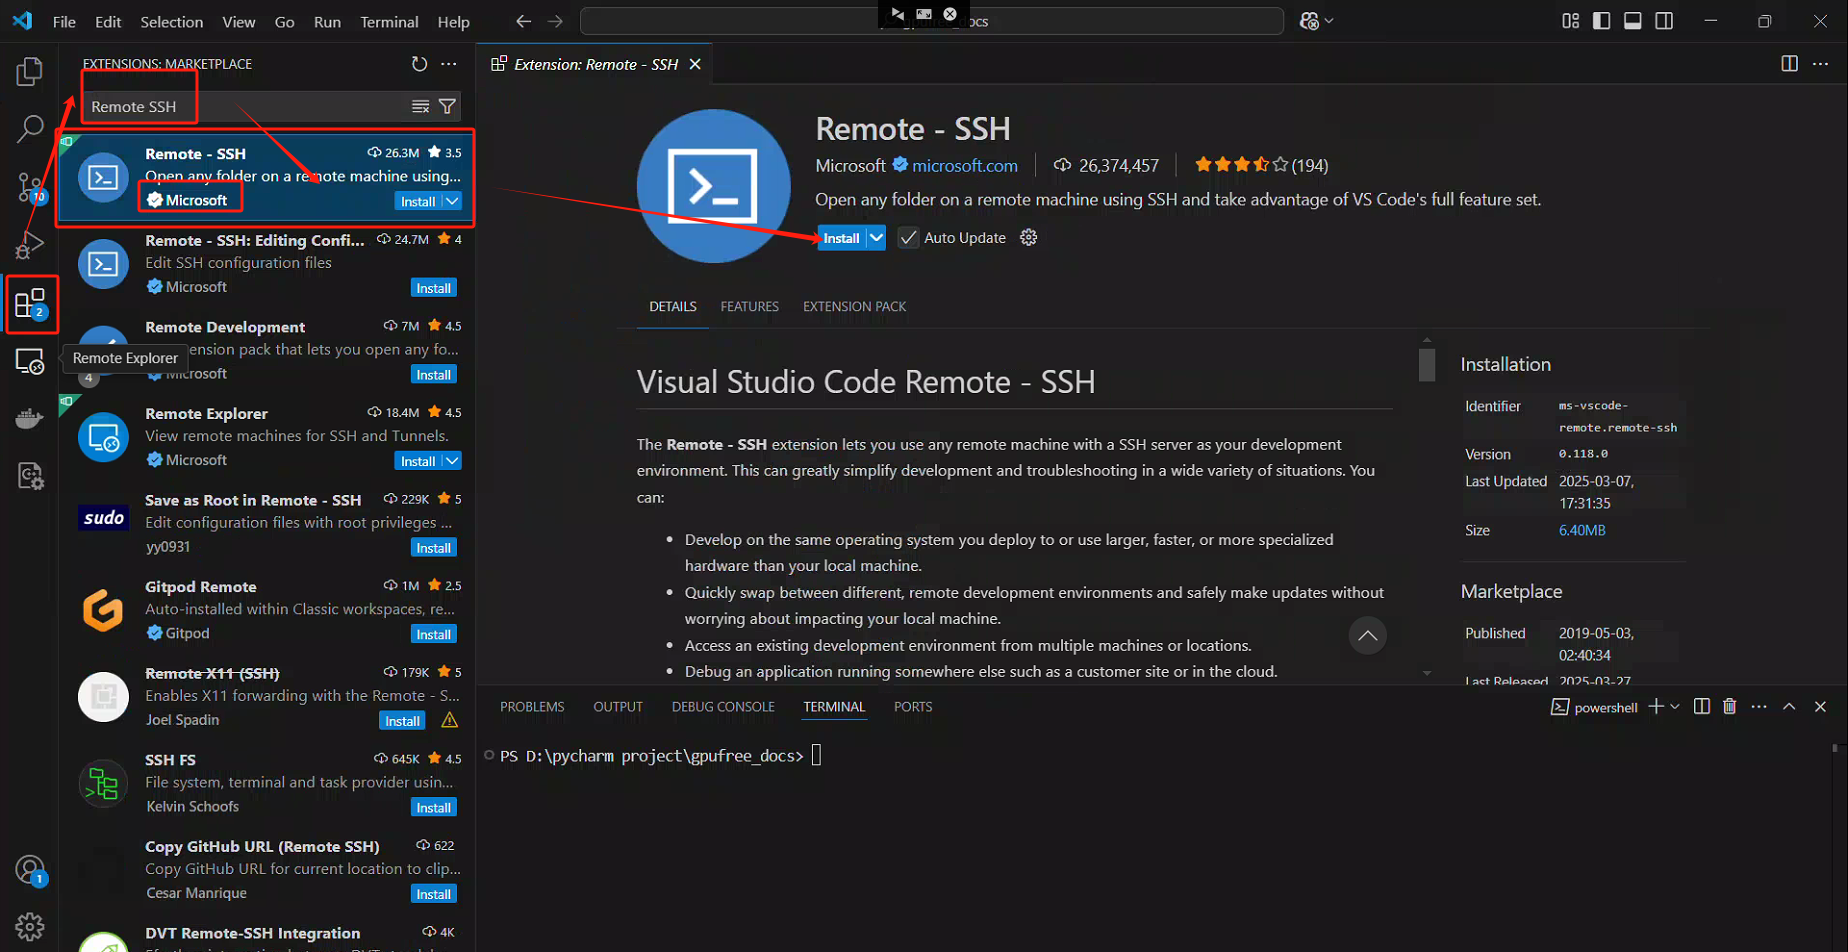Toggle the bottom Panel visibility
Screen dimensions: 1848x952
1632,21
